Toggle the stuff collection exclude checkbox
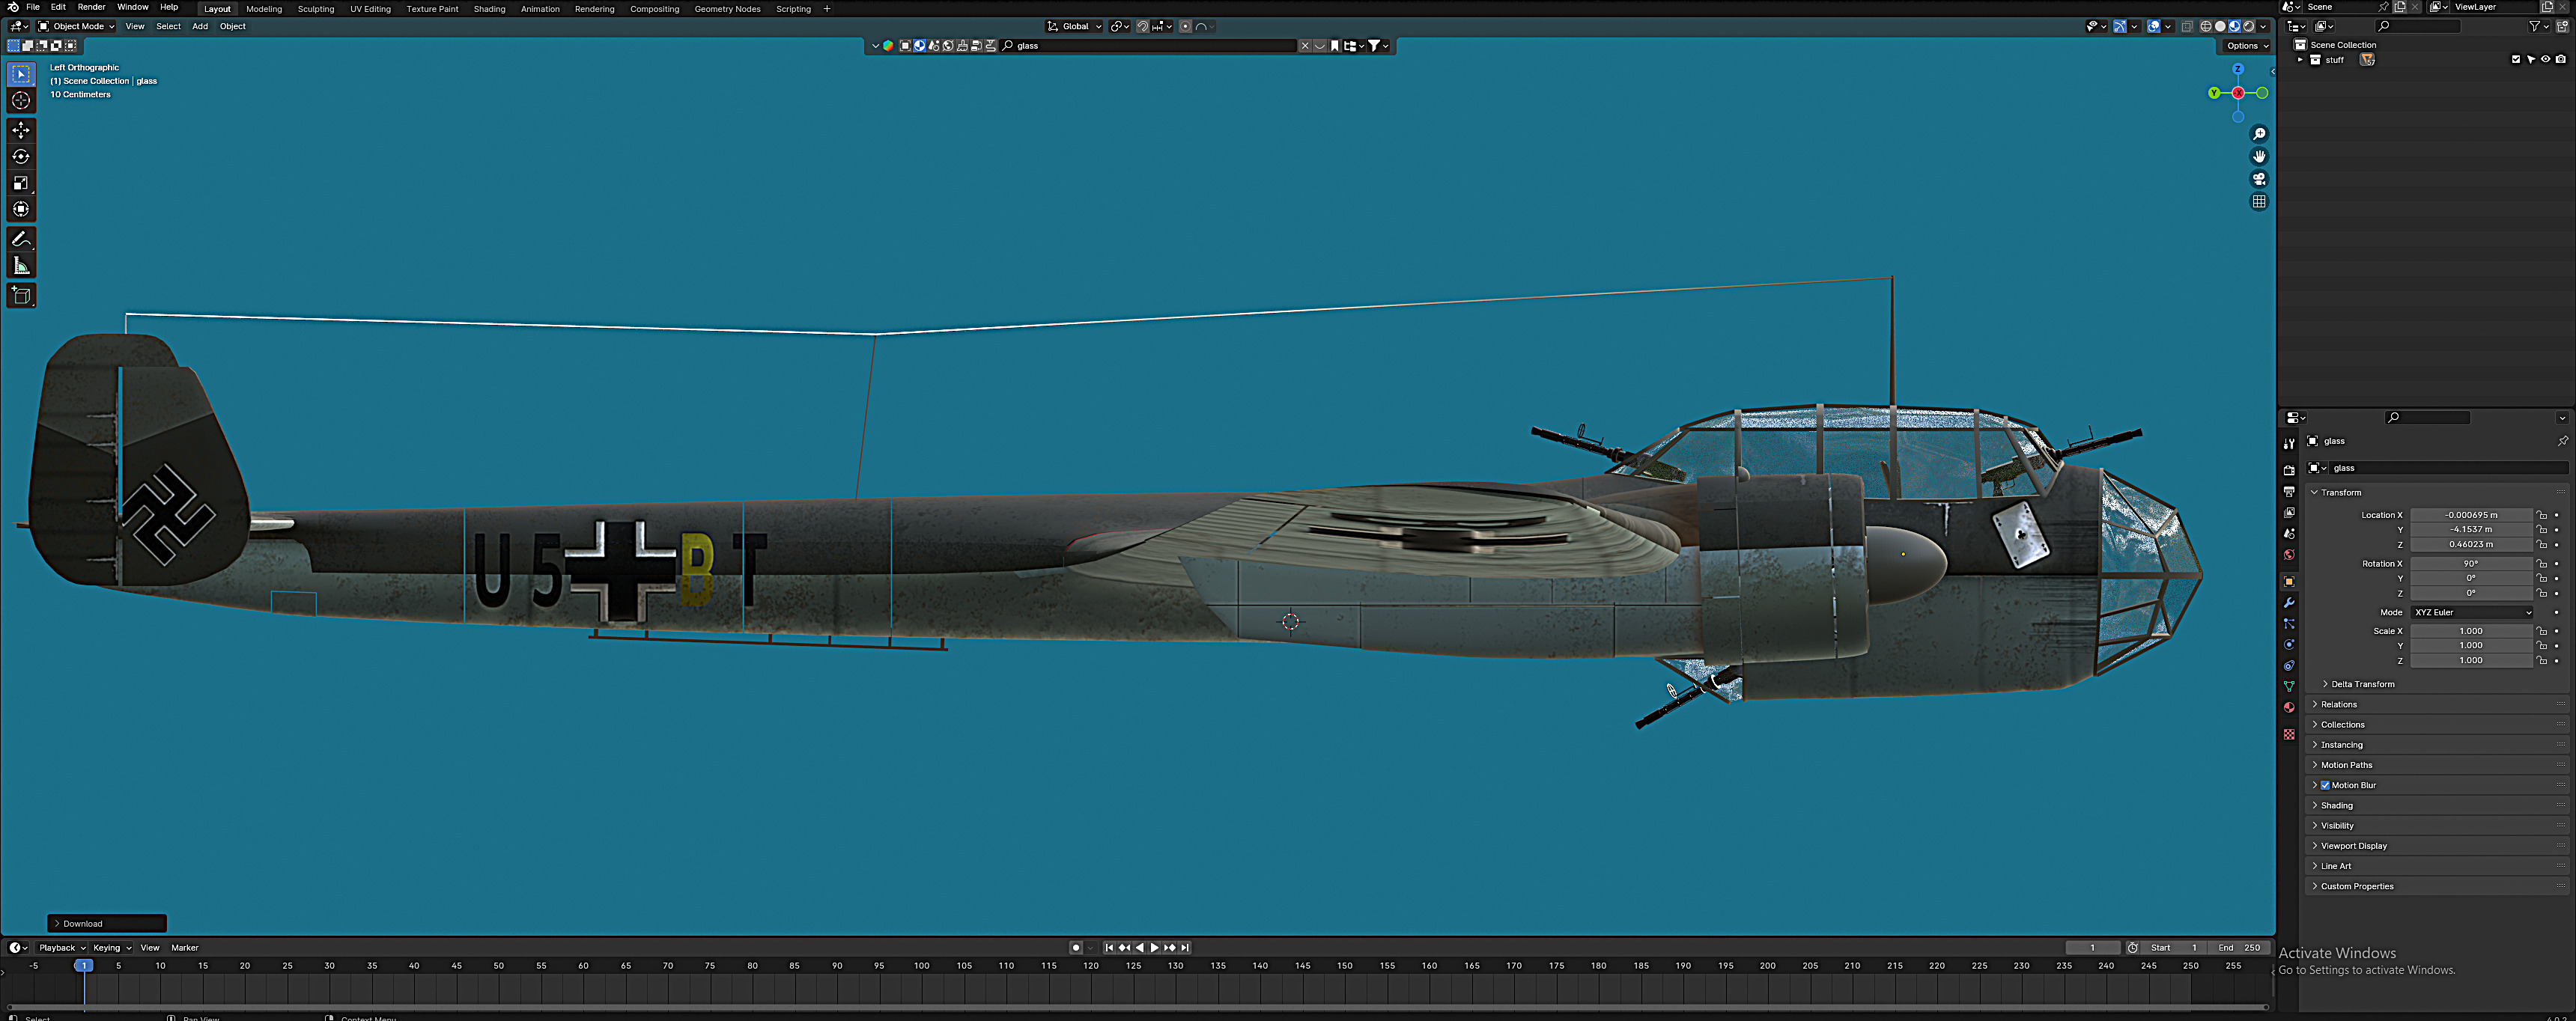Screen dimensions: 2576x1021 tap(2516, 60)
